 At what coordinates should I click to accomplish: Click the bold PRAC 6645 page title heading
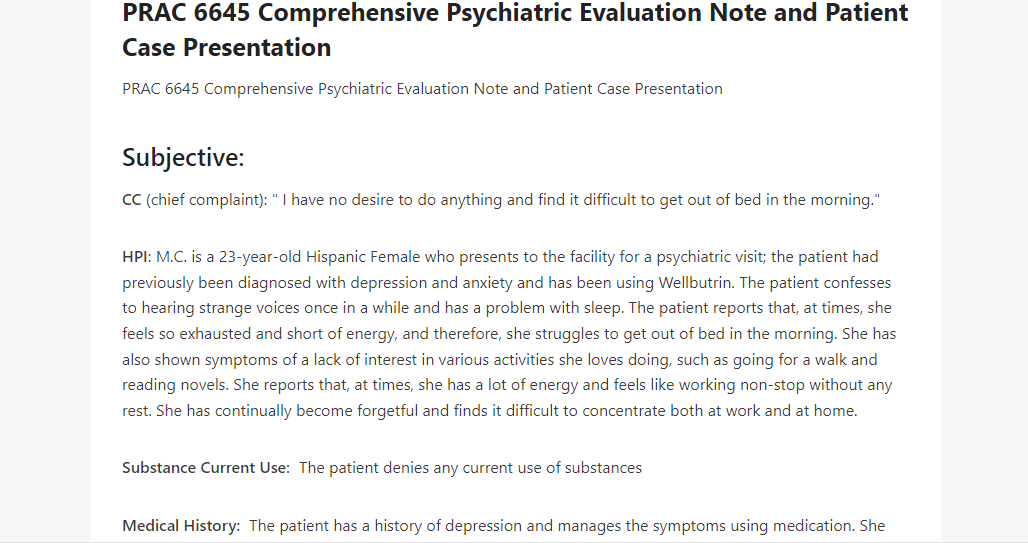(515, 30)
